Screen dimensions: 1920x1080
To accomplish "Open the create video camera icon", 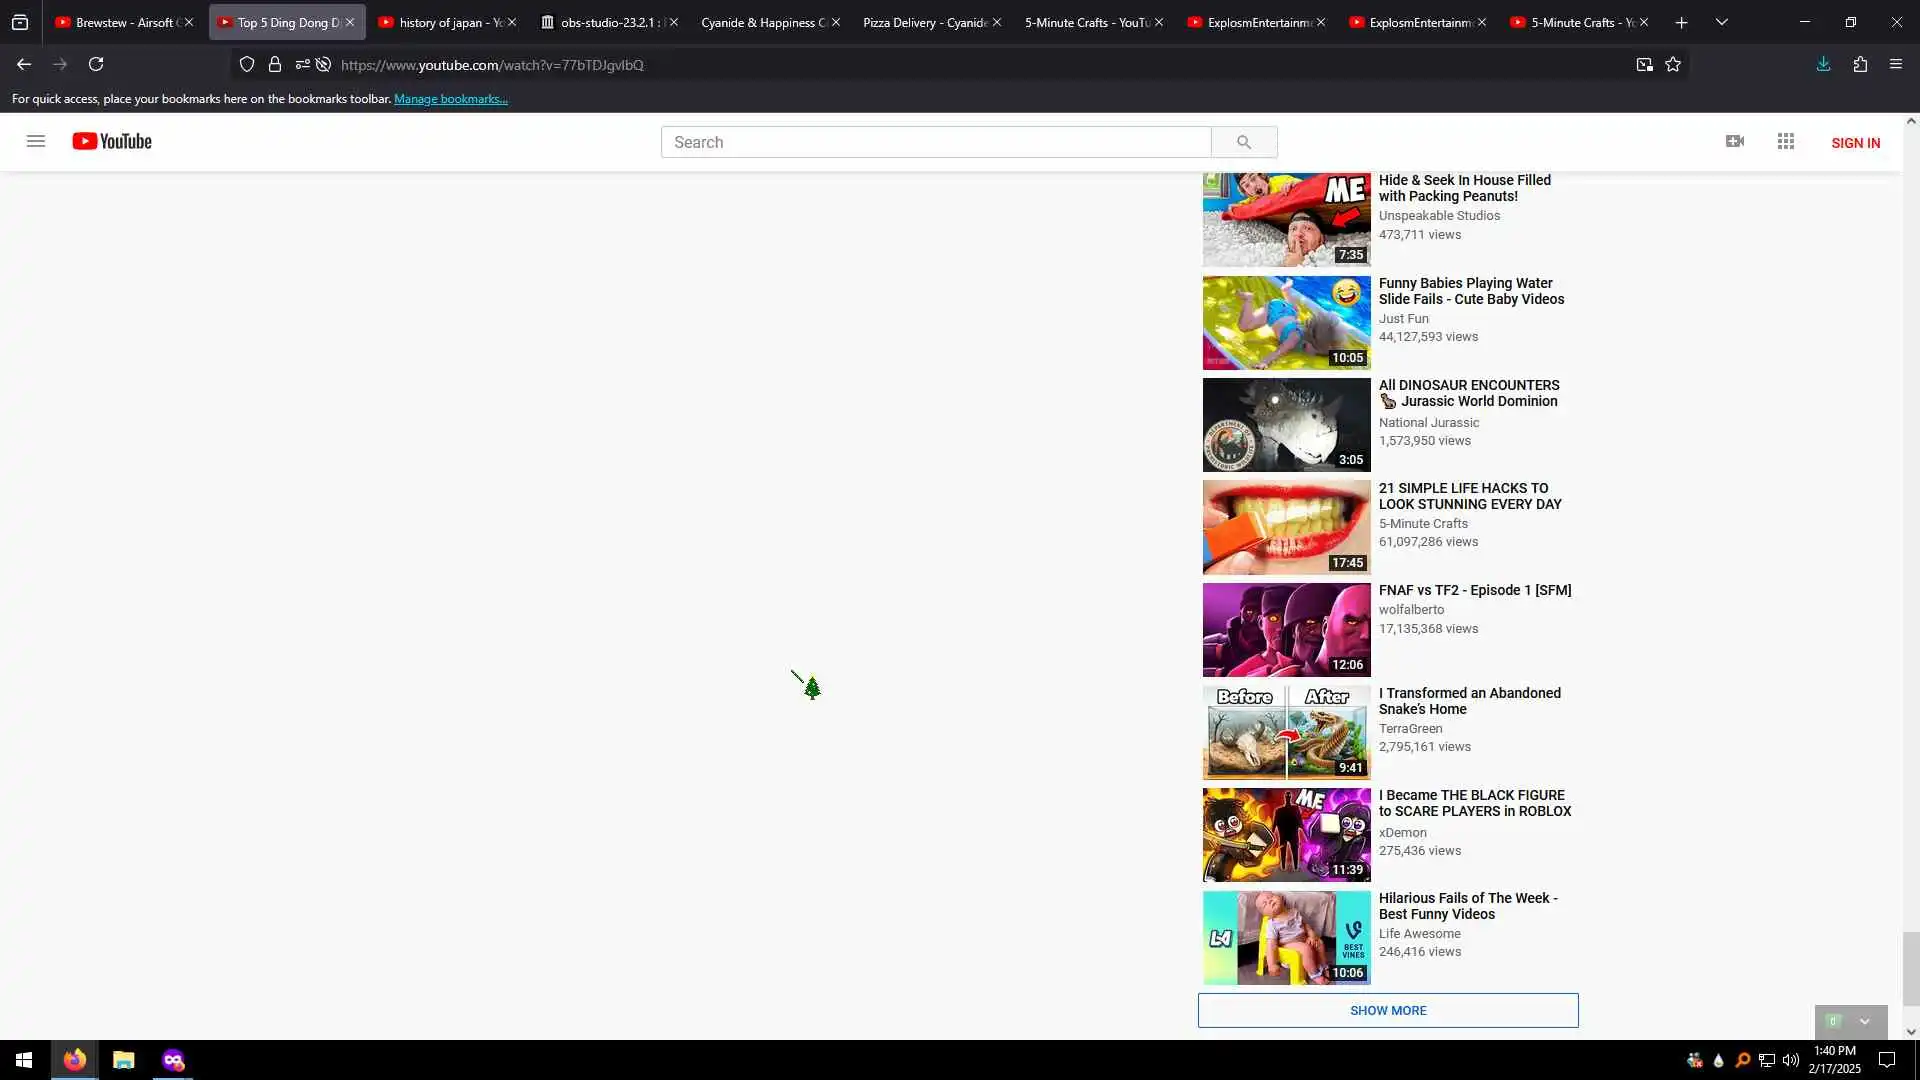I will pos(1735,141).
